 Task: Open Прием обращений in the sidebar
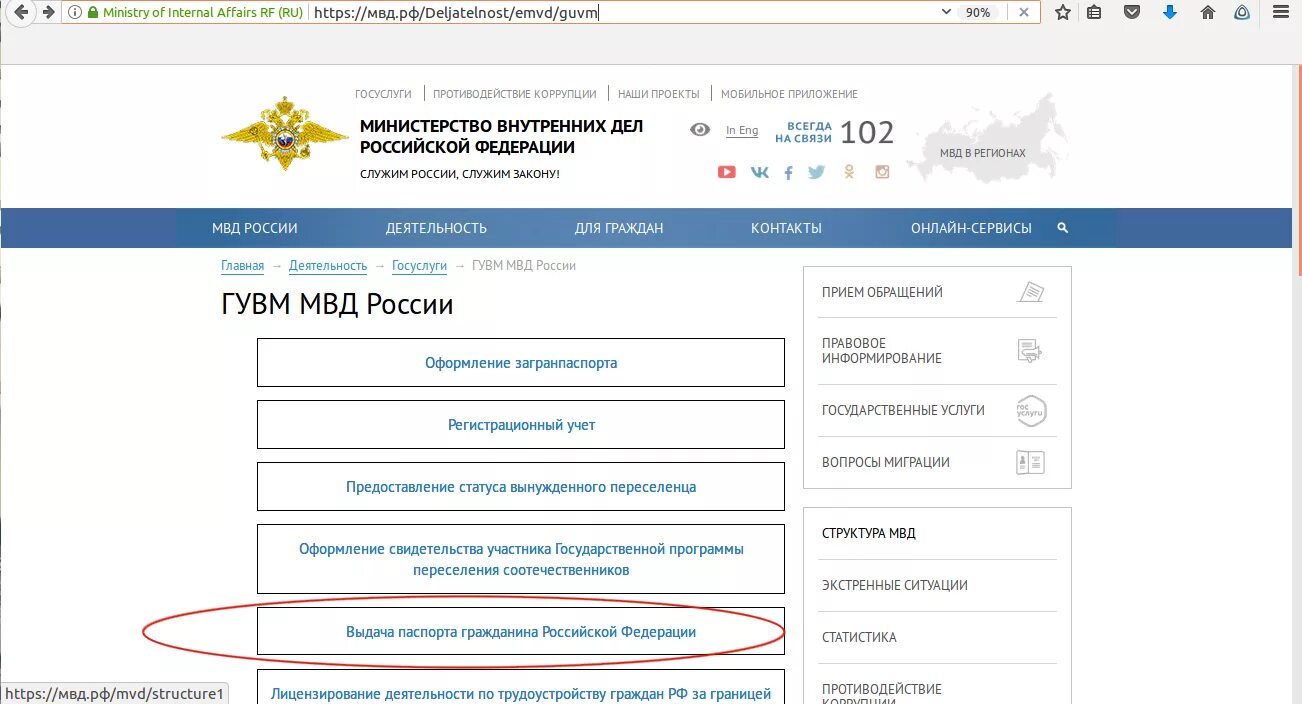pyautogui.click(x=882, y=292)
